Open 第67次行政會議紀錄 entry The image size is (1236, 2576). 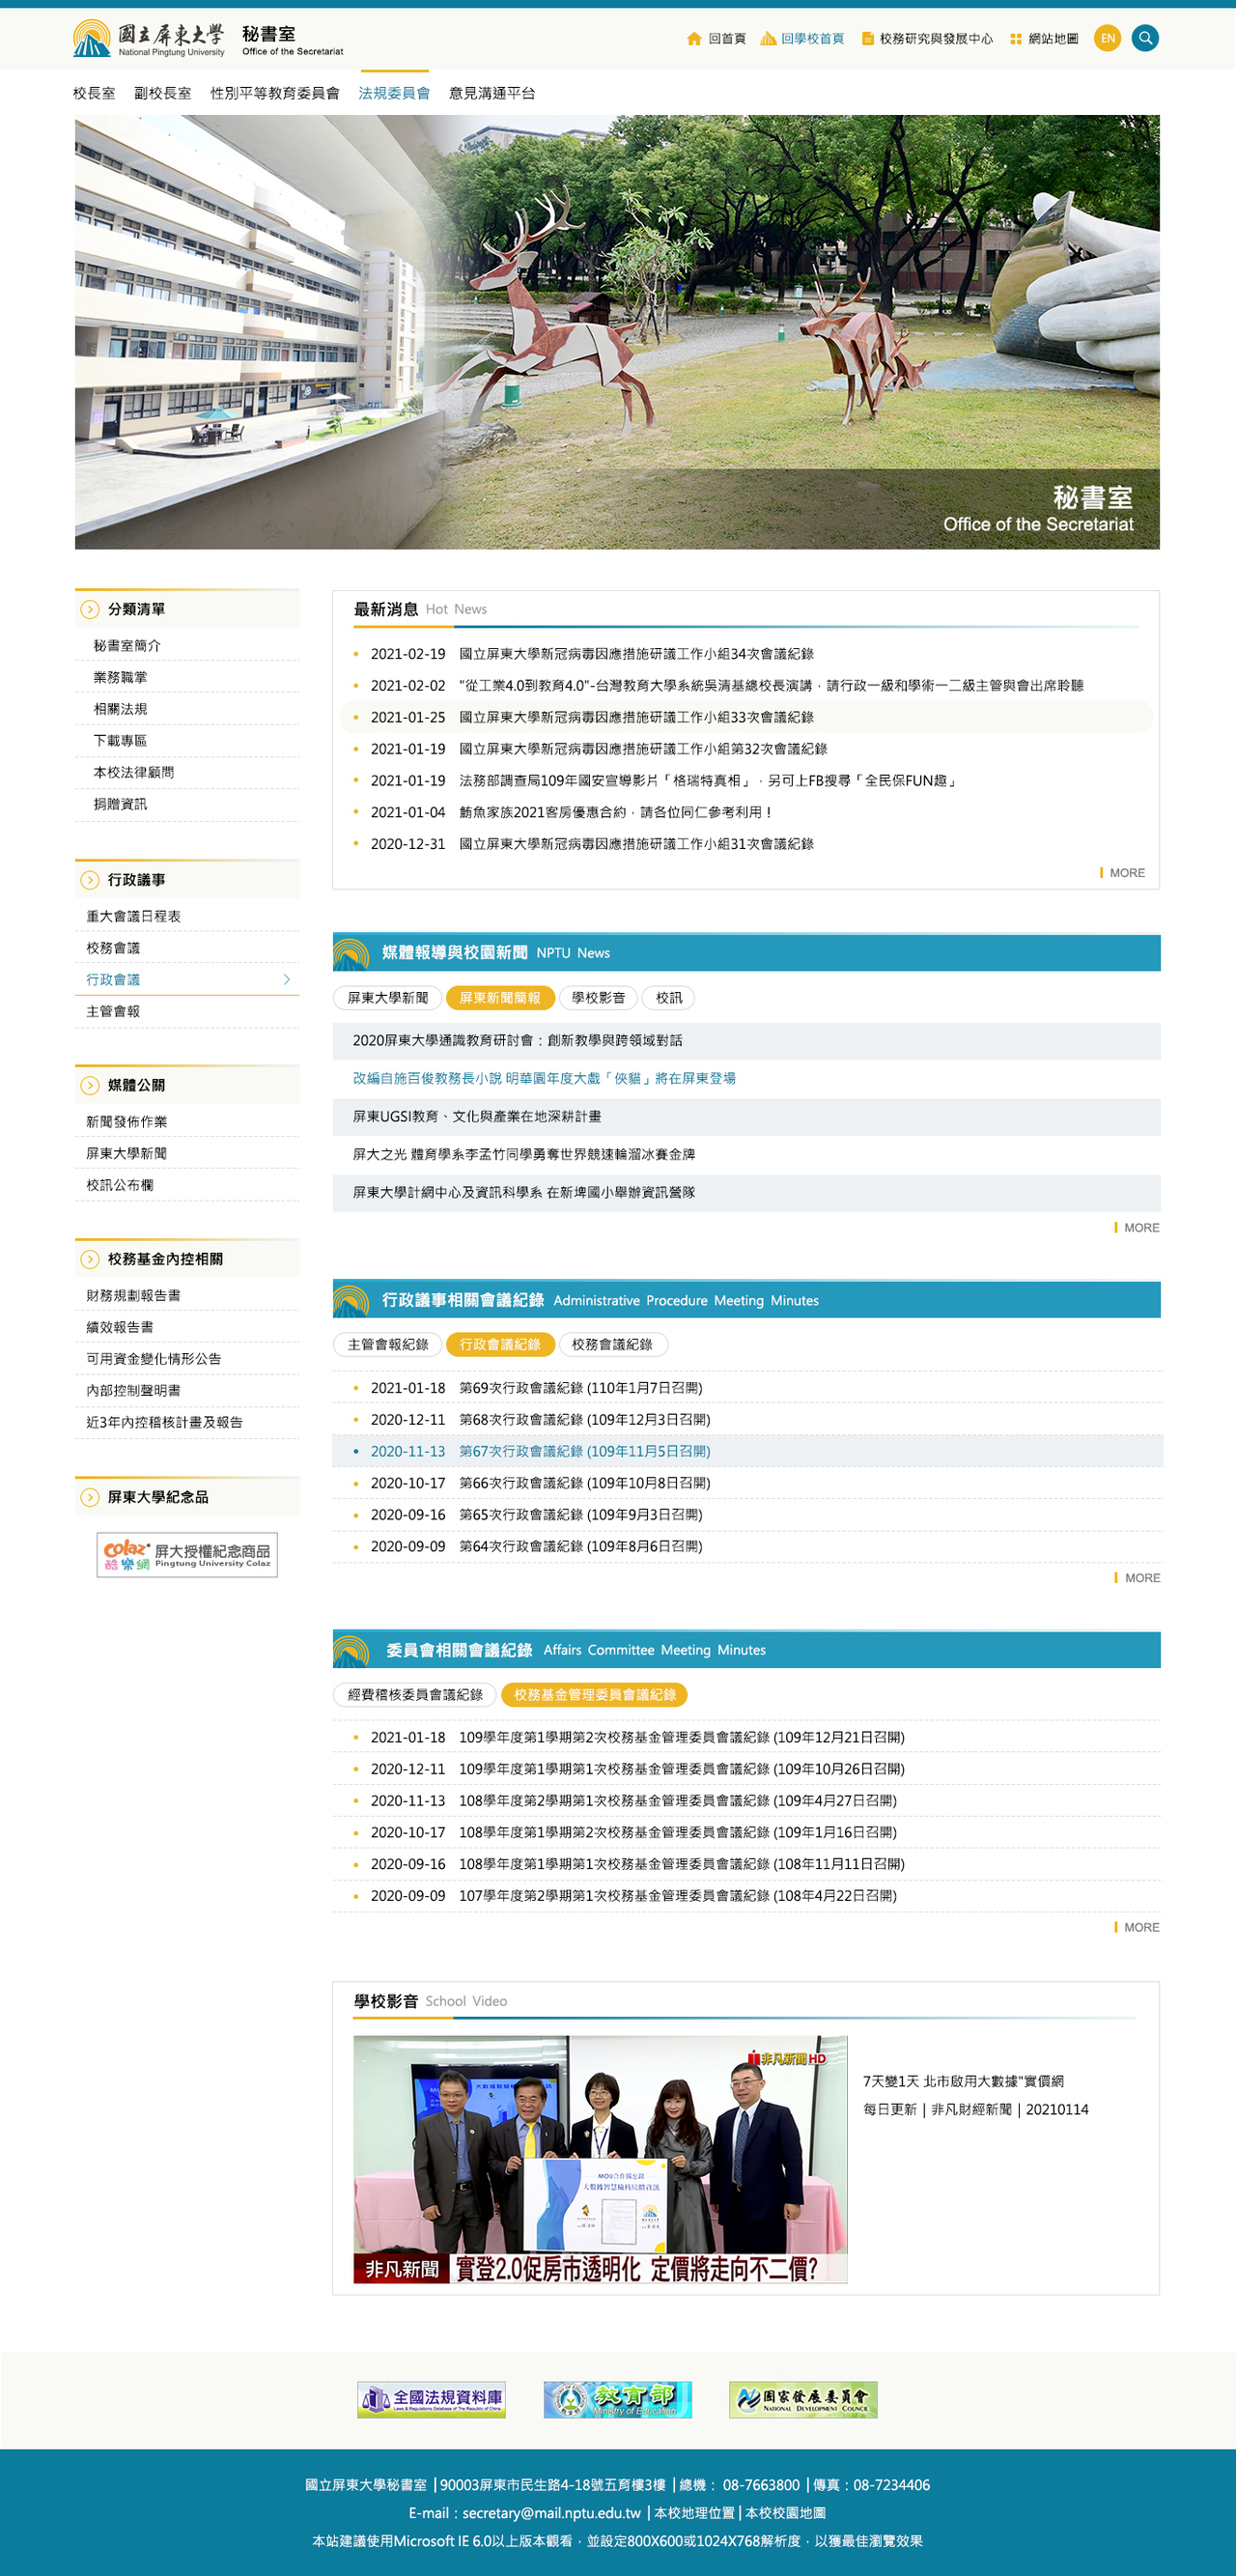click(585, 1451)
